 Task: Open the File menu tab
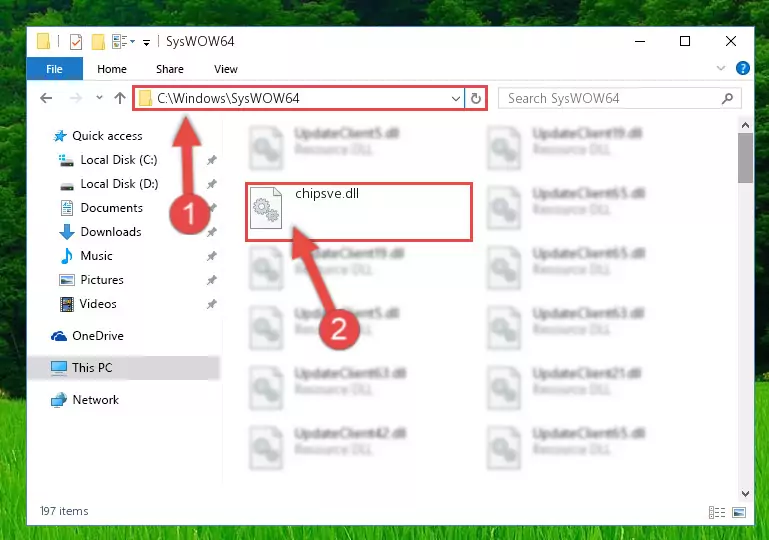click(54, 69)
